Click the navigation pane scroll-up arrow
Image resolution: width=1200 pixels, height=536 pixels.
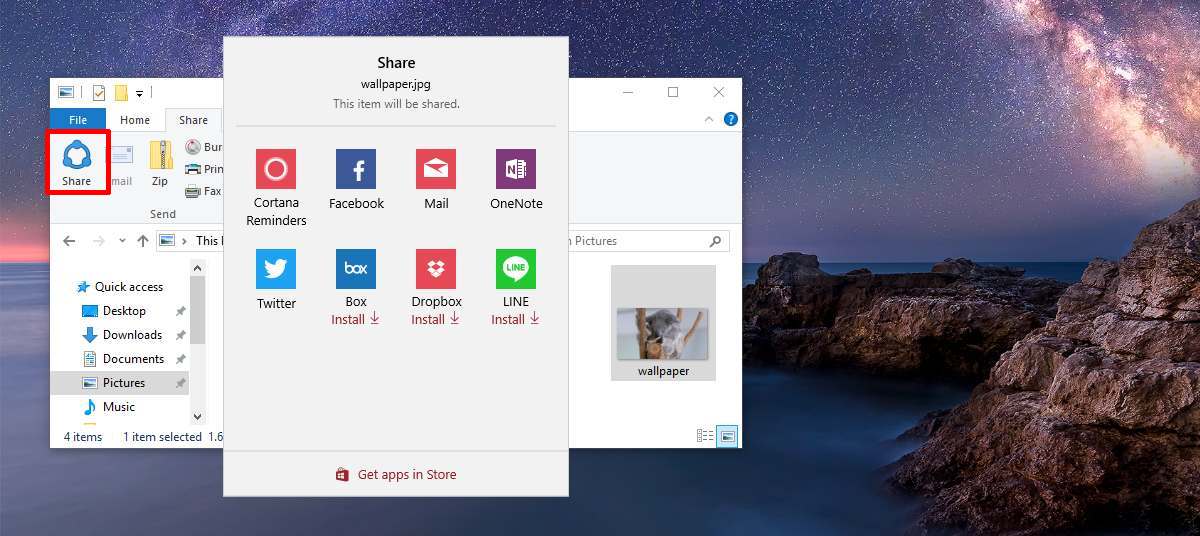click(197, 267)
